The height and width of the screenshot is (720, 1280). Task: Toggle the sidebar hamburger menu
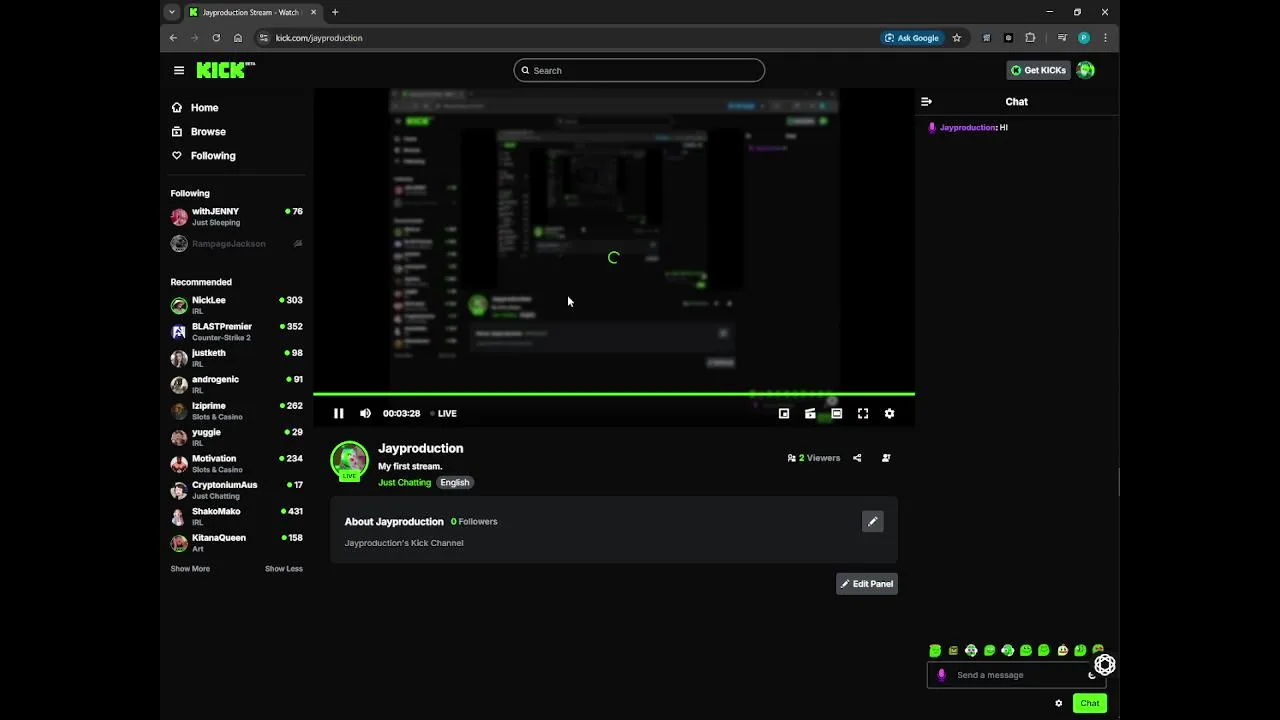(179, 70)
